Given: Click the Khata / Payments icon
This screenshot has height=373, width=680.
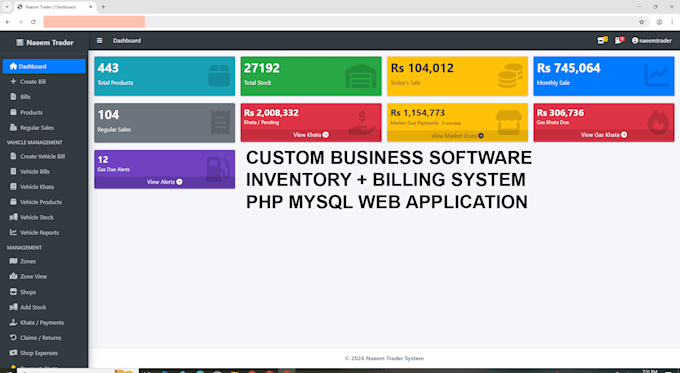Looking at the screenshot, I should [x=13, y=322].
